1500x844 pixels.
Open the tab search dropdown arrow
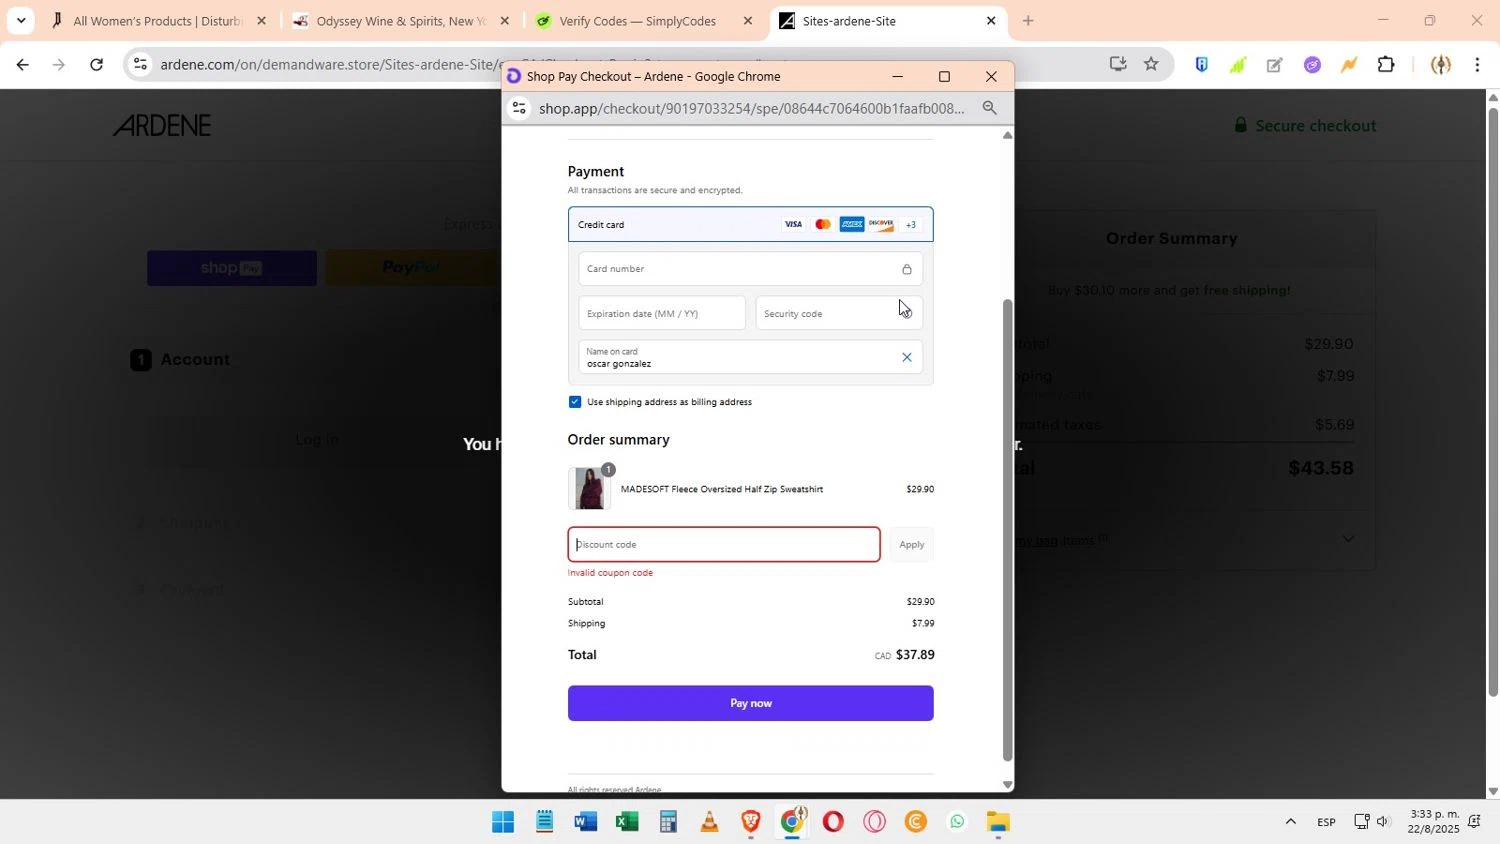tap(21, 20)
